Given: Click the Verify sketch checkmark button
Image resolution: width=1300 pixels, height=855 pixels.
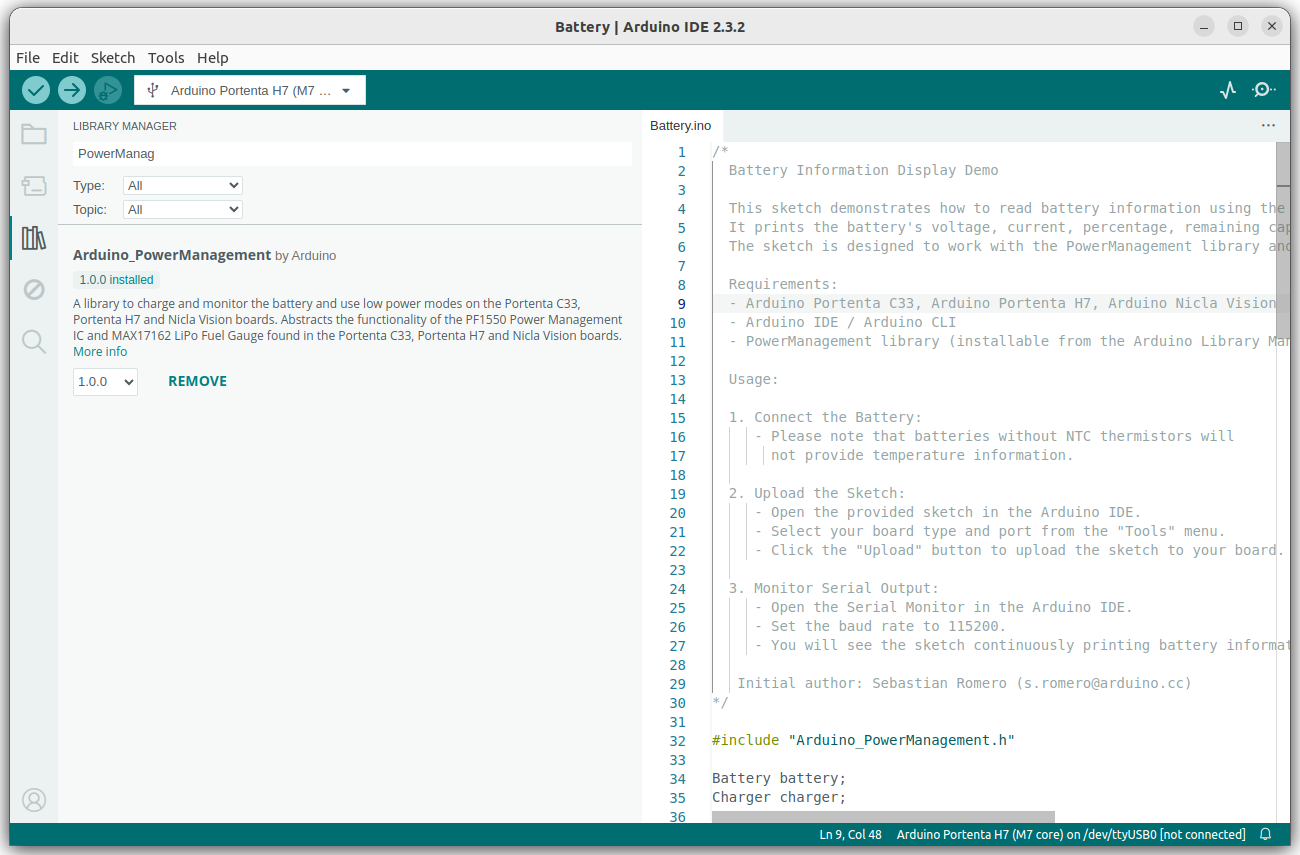Looking at the screenshot, I should (36, 90).
